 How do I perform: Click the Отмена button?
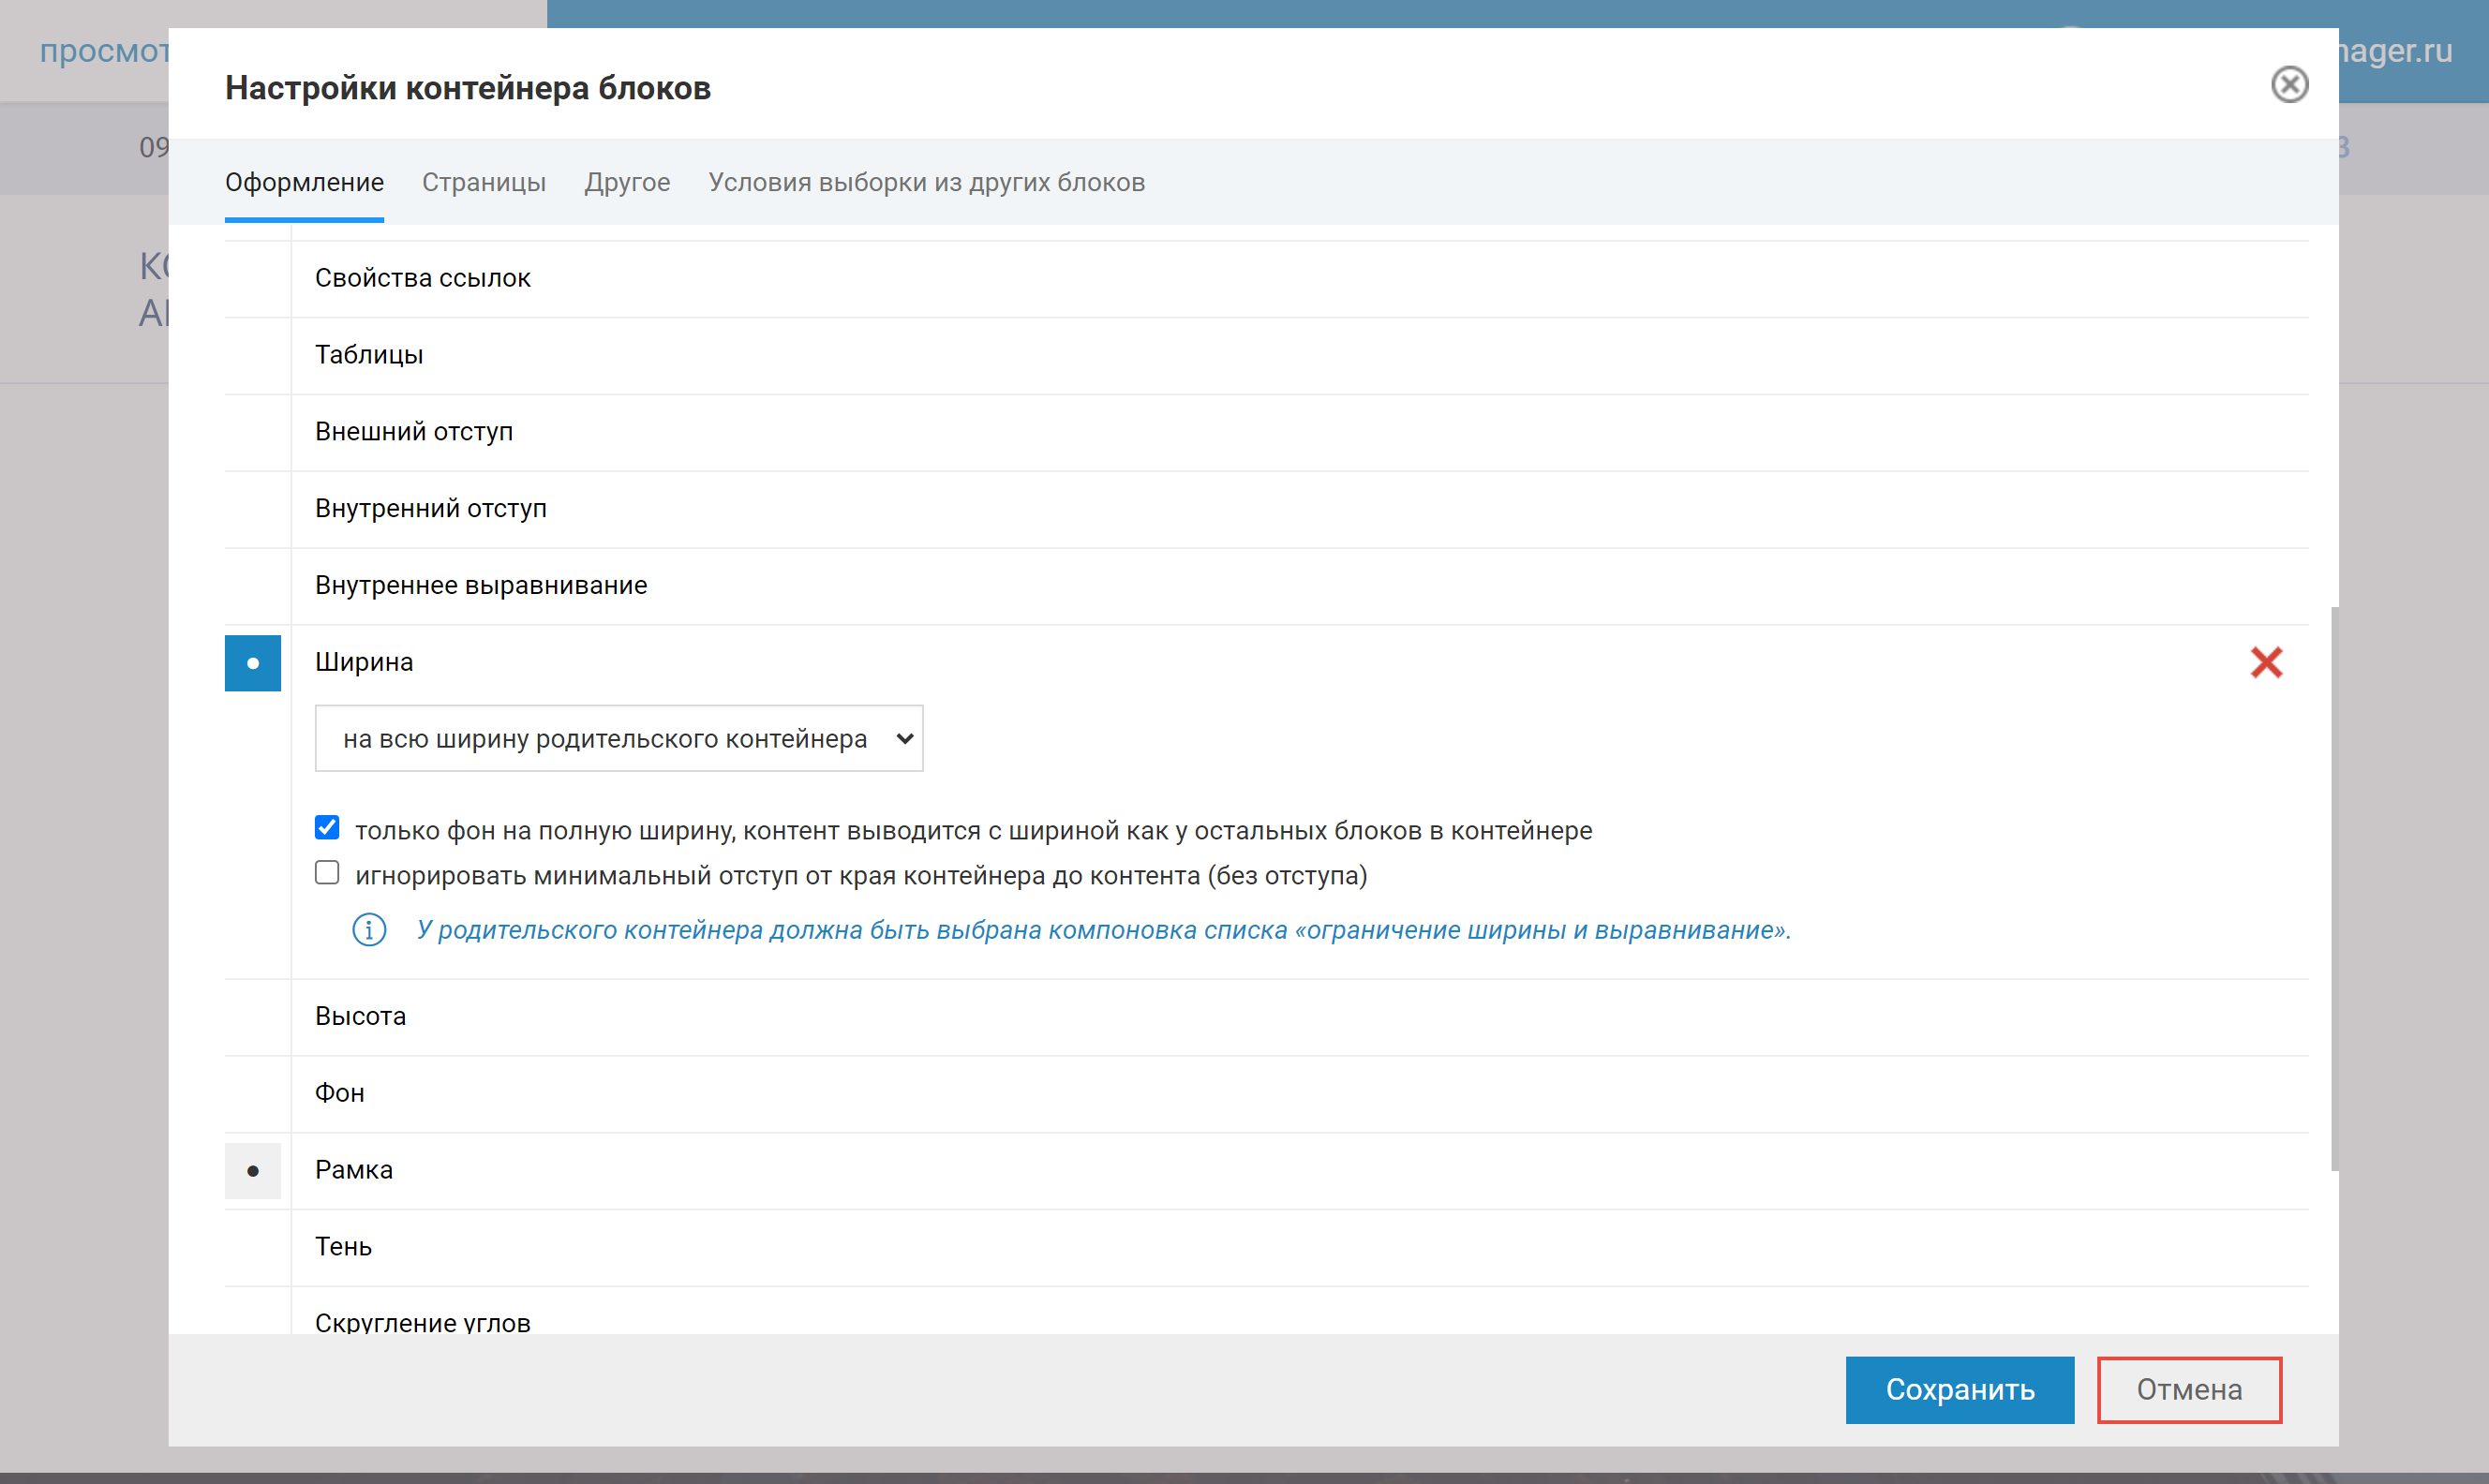2188,1389
